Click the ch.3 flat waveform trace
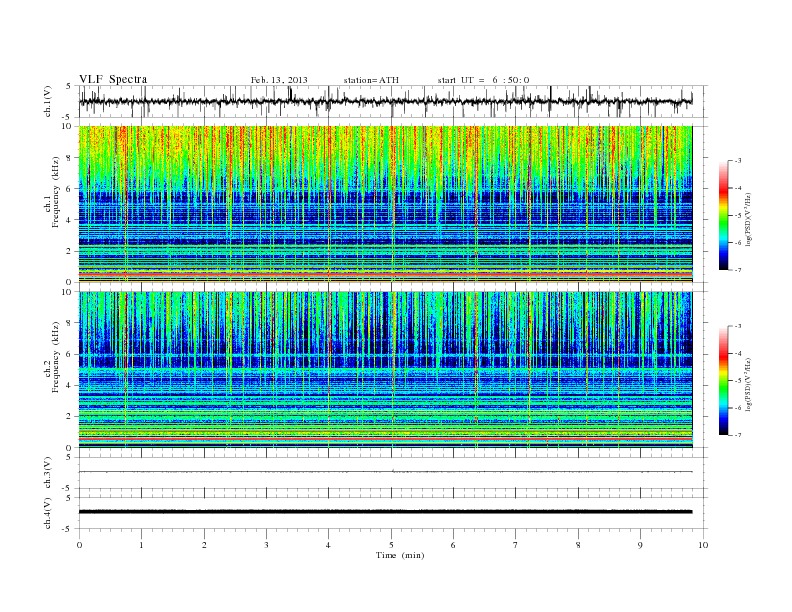The height and width of the screenshot is (612, 792). (385, 472)
